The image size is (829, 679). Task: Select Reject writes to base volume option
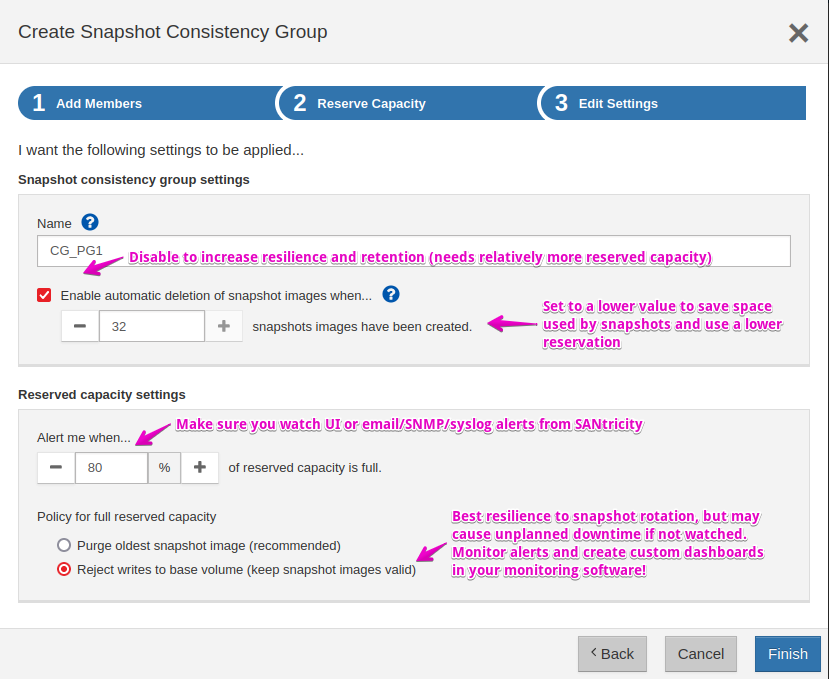[x=64, y=570]
